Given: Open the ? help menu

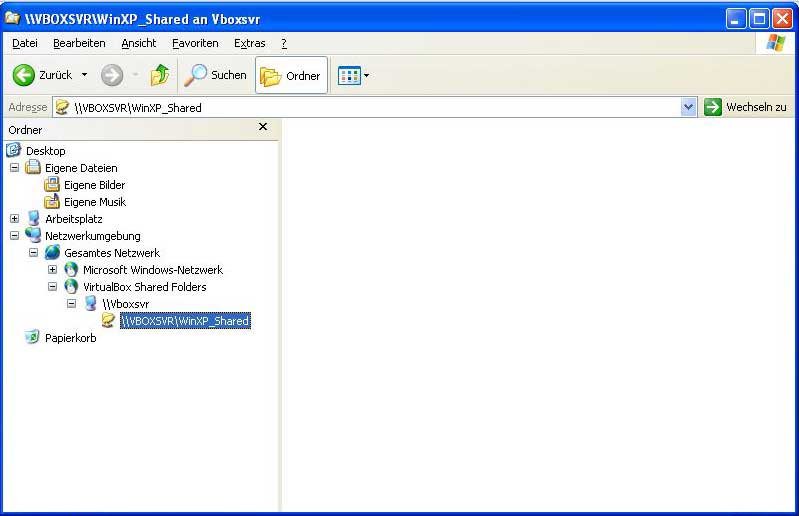Looking at the screenshot, I should 284,43.
